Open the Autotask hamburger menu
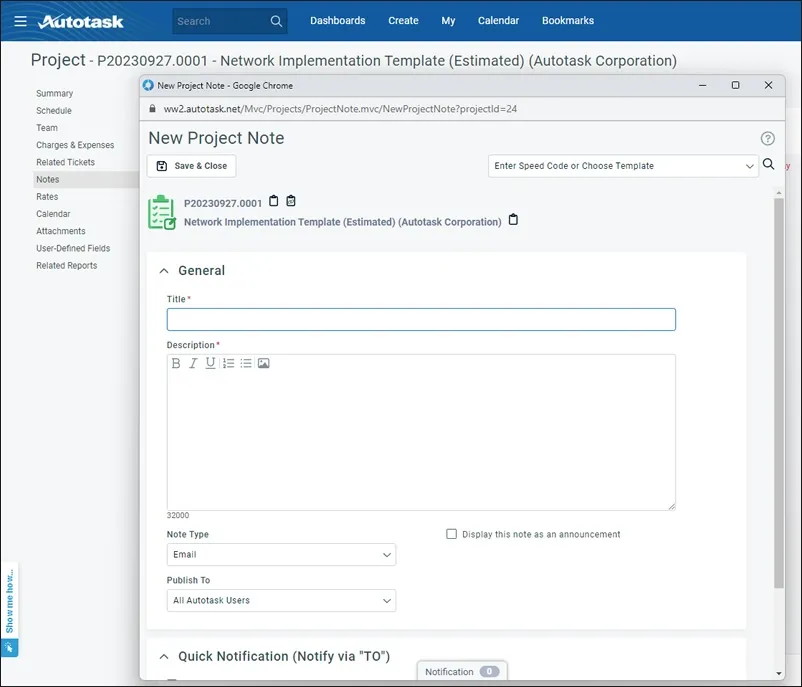The height and width of the screenshot is (687, 802). (20, 21)
